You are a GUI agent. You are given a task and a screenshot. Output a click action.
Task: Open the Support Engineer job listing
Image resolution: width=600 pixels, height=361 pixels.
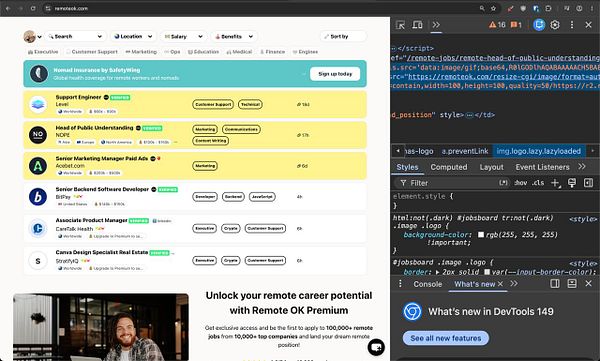[x=195, y=104]
